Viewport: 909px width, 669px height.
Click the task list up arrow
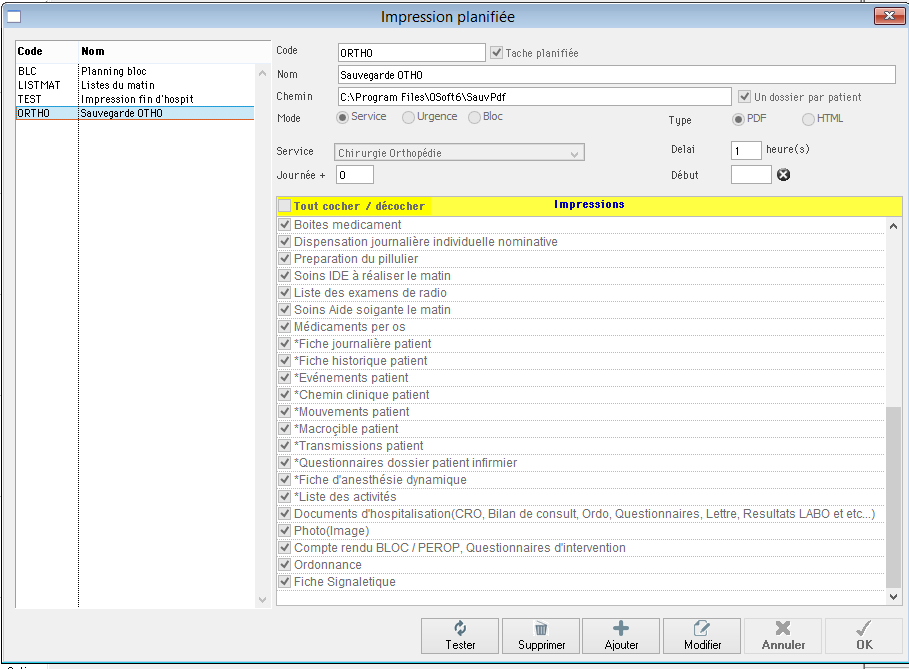[x=263, y=73]
